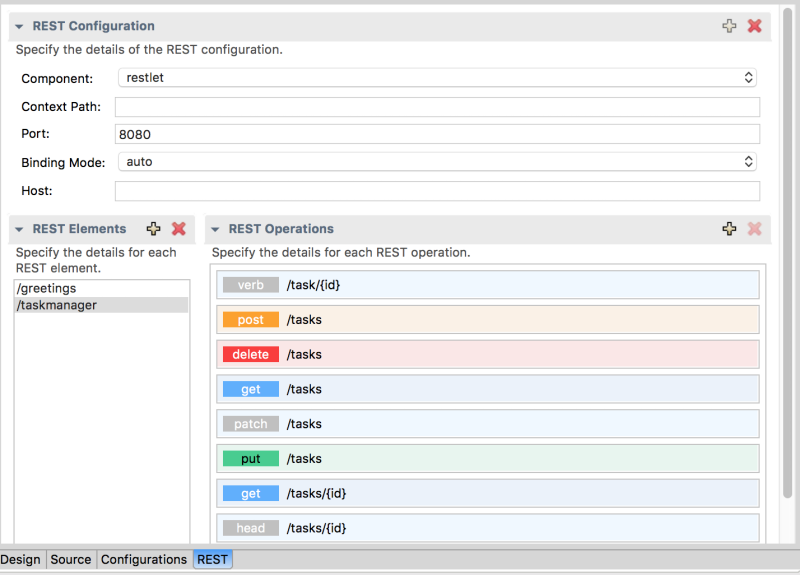Screen dimensions: 800x575
Task: Delete the selected REST element
Action: [179, 229]
